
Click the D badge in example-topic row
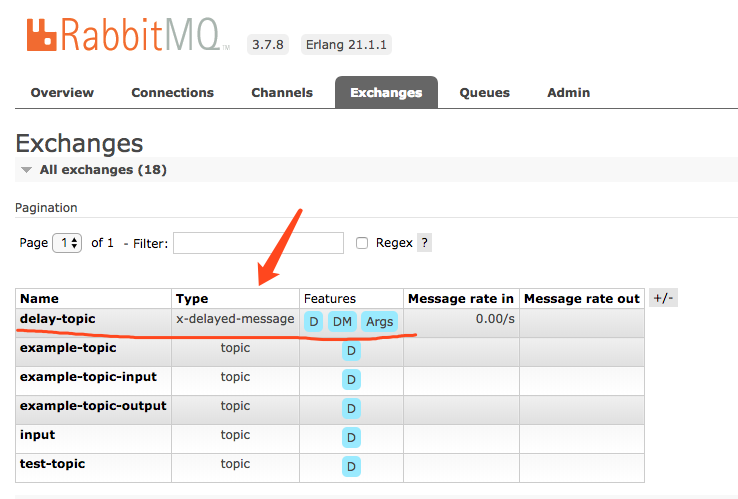[x=351, y=351]
